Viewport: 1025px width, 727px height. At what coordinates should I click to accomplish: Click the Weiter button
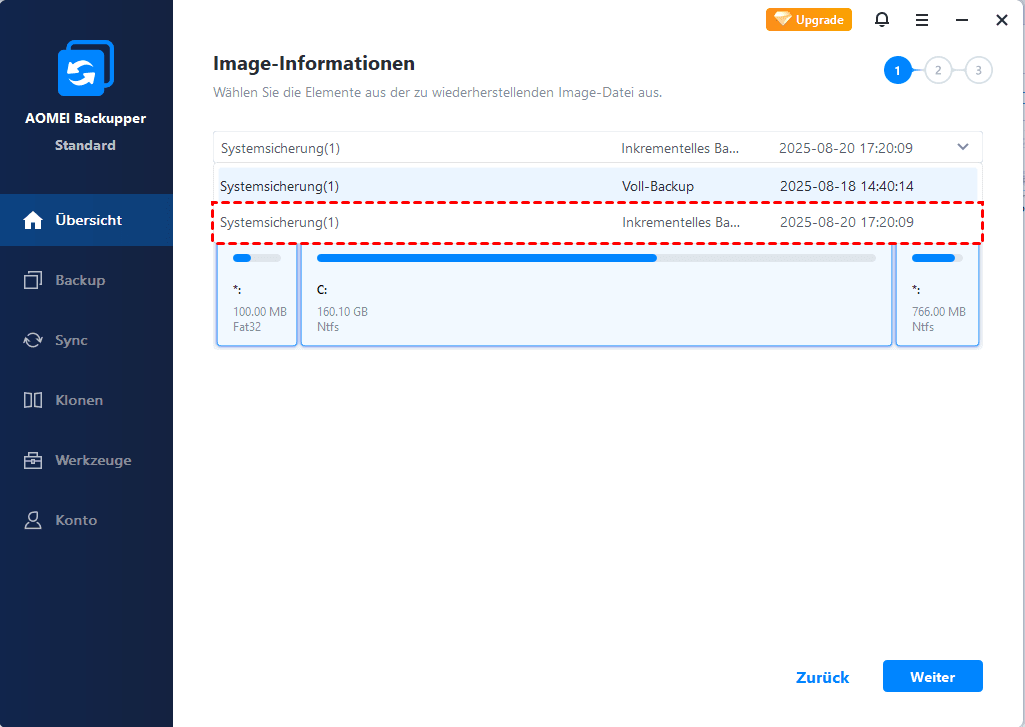pos(933,677)
